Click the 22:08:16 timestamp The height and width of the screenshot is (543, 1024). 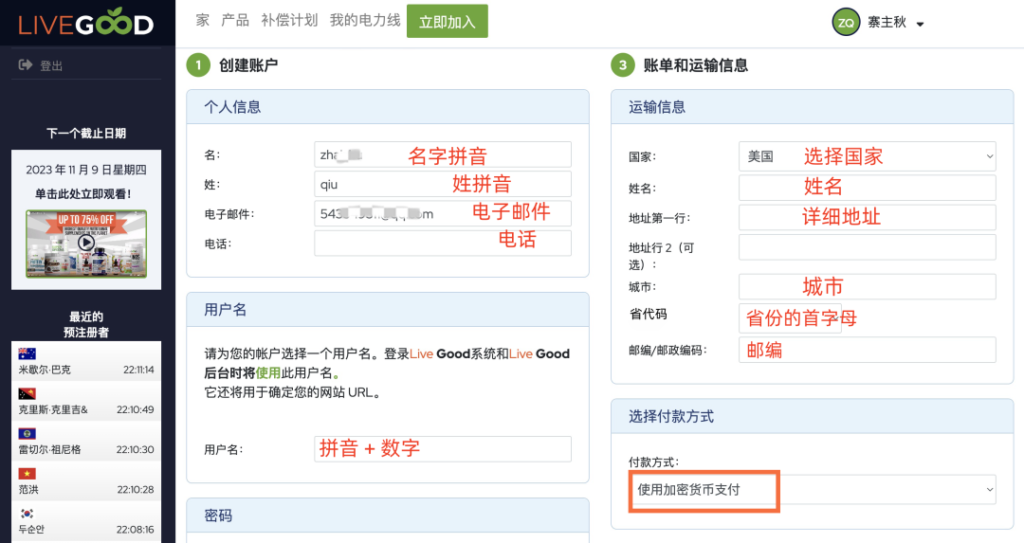click(135, 529)
